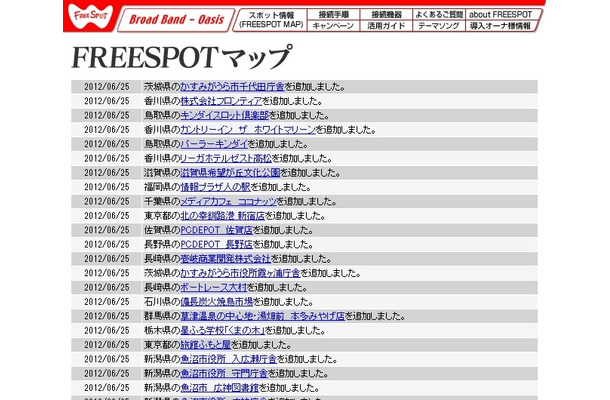This screenshot has width=610, height=400.
Task: Open the 旅館ふもと屋 link
Action: coord(206,345)
